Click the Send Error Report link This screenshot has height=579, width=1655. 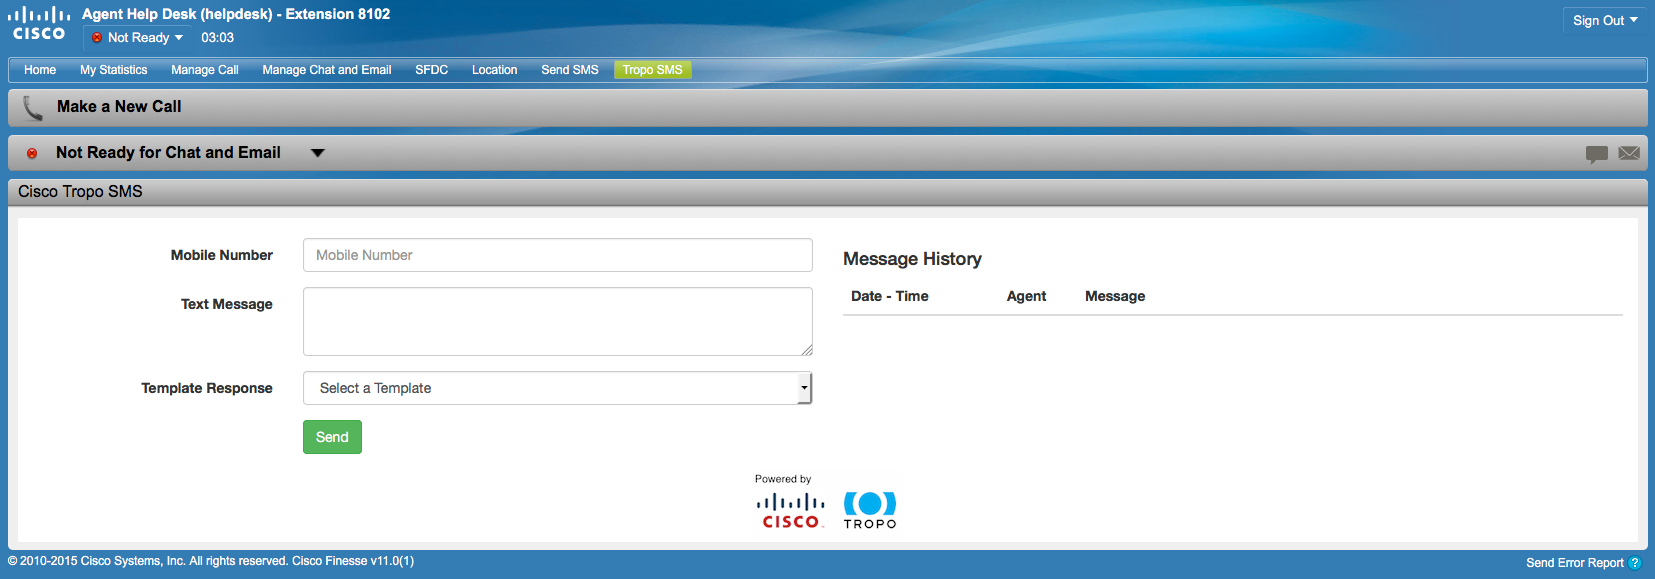1575,563
